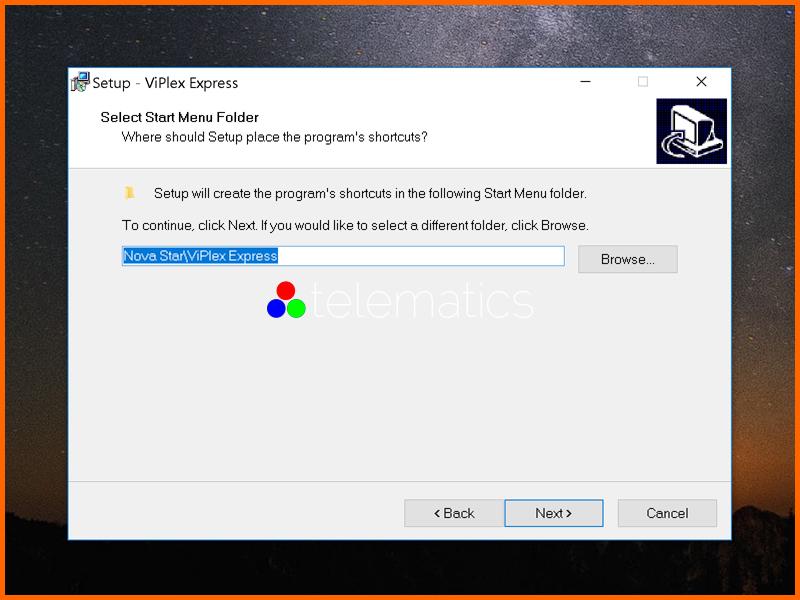Screen dimensions: 800x600
Task: Cancel the ViPlex Express setup
Action: (x=667, y=513)
